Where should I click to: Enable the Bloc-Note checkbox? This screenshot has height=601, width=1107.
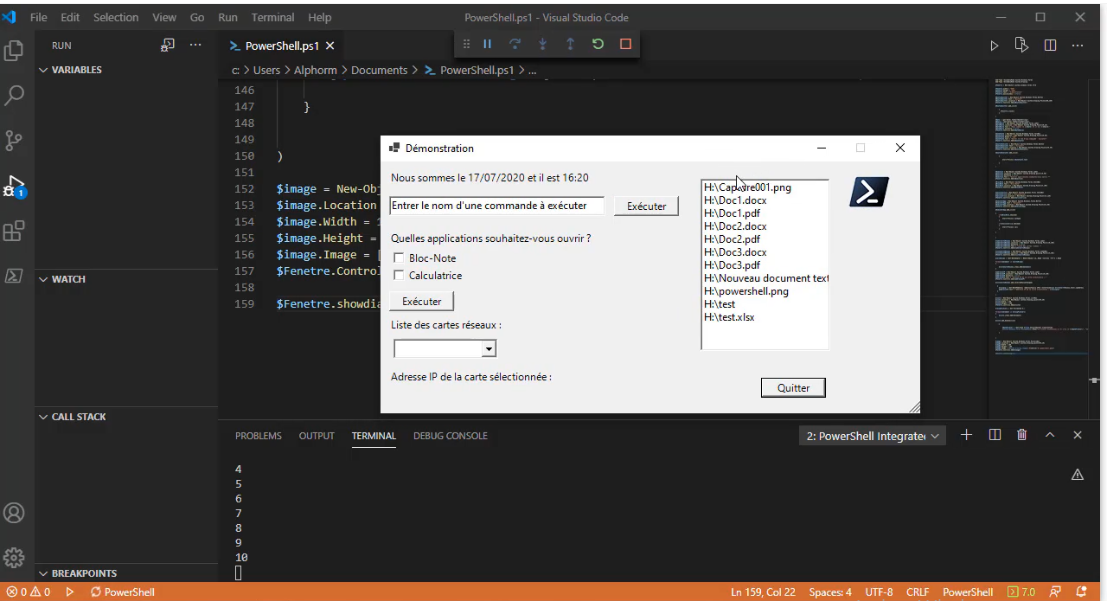[x=399, y=257]
